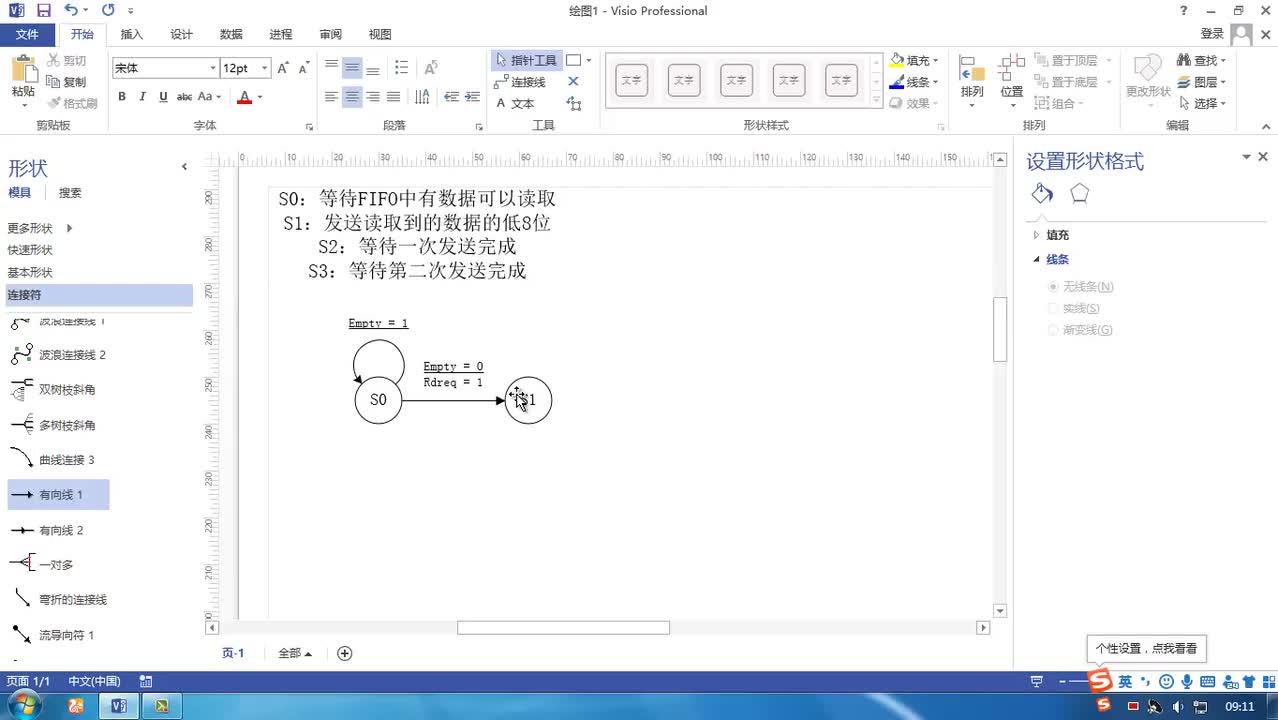Click the bullet list icon

[401, 68]
